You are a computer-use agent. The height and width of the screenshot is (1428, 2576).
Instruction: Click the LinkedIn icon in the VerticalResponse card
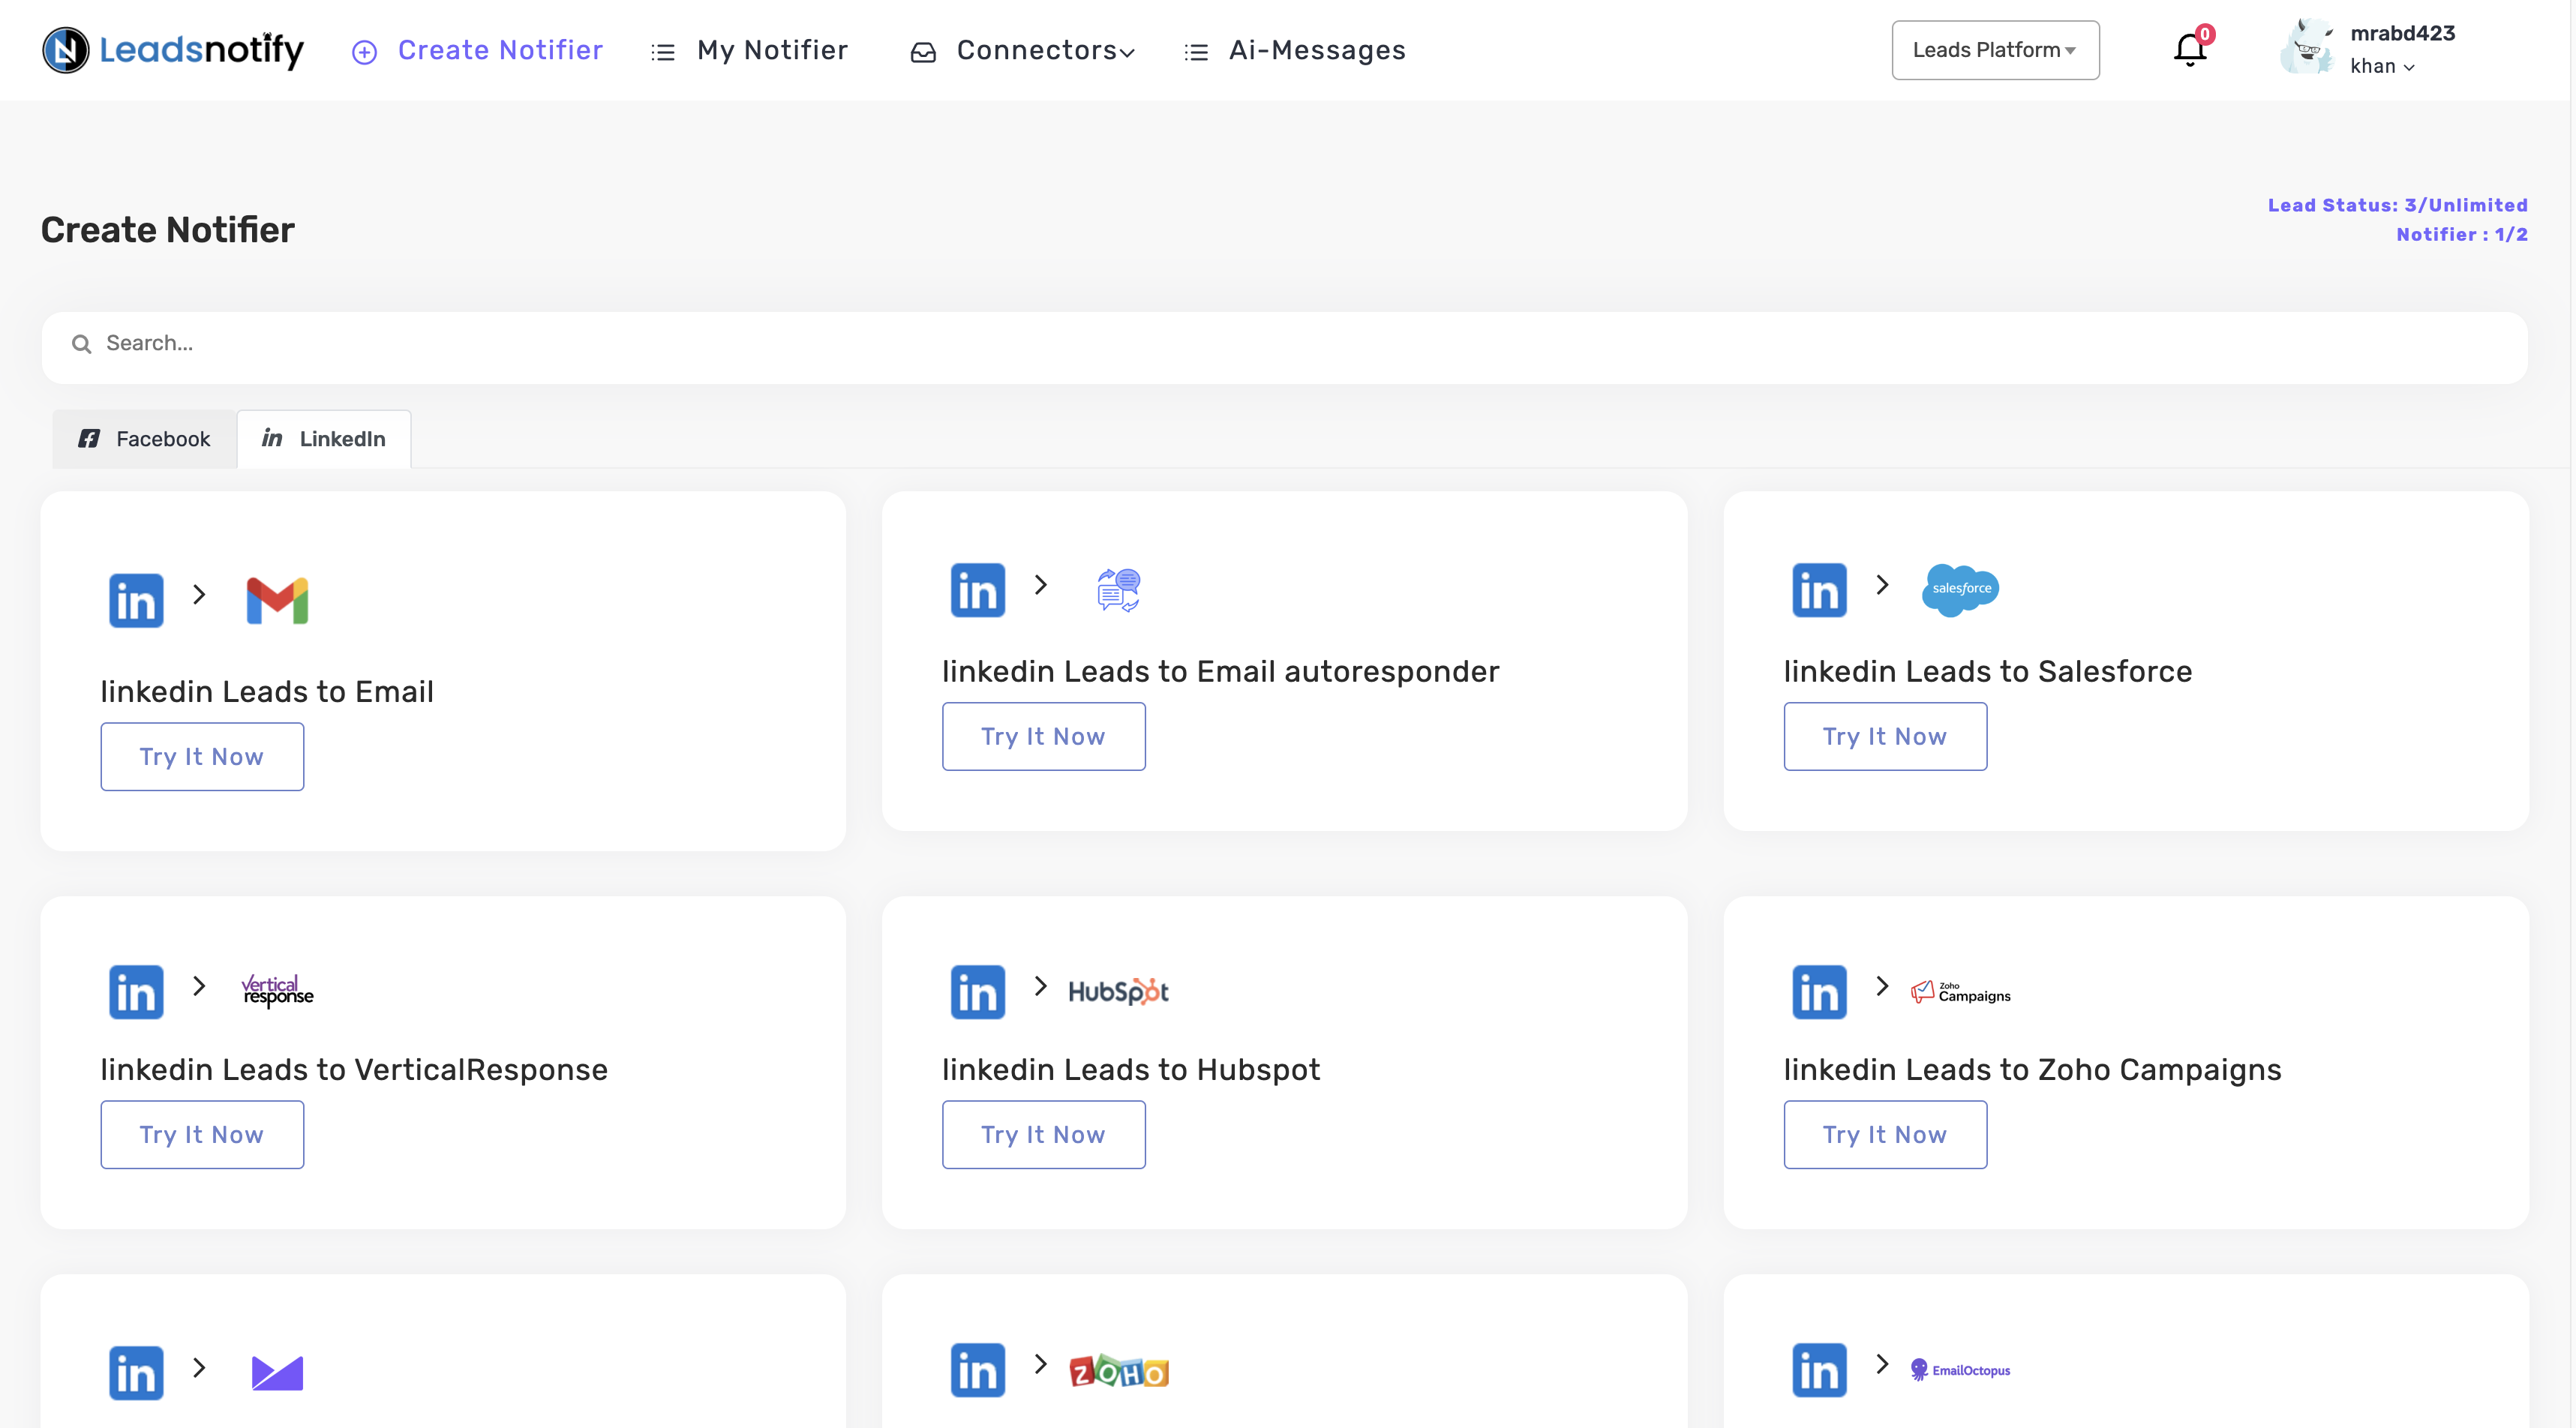pos(136,992)
